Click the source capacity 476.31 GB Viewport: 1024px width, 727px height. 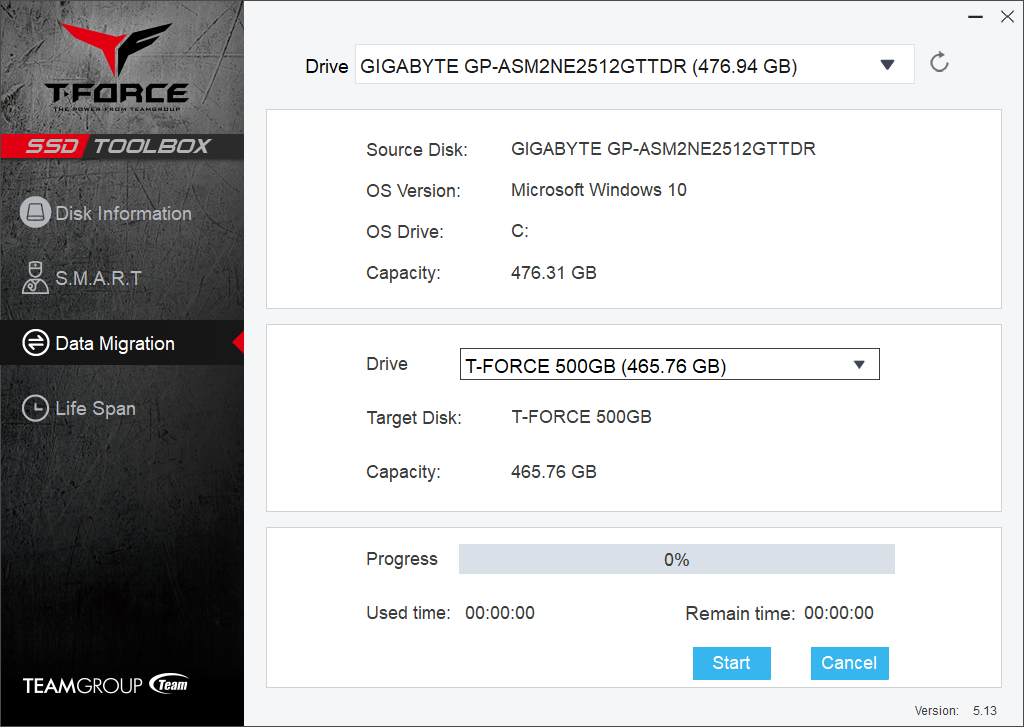[553, 272]
